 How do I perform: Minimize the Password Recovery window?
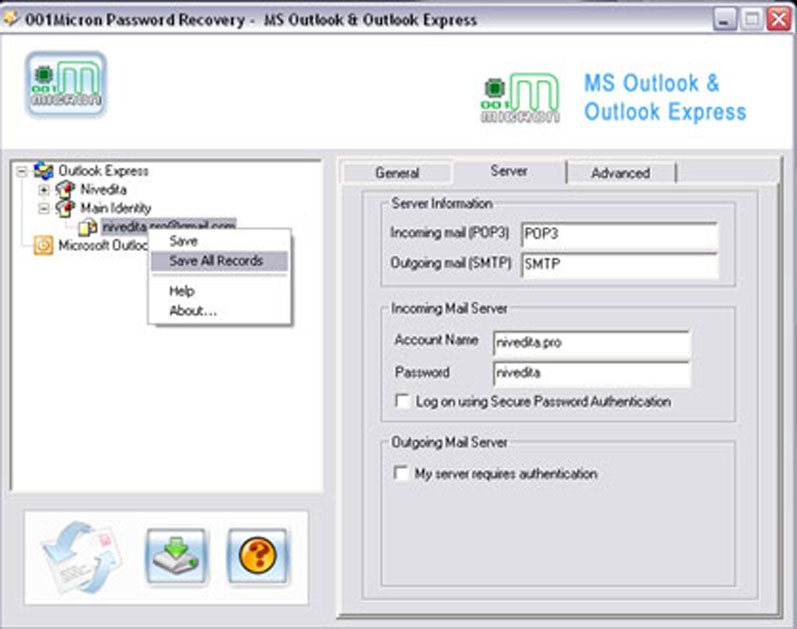[x=725, y=19]
